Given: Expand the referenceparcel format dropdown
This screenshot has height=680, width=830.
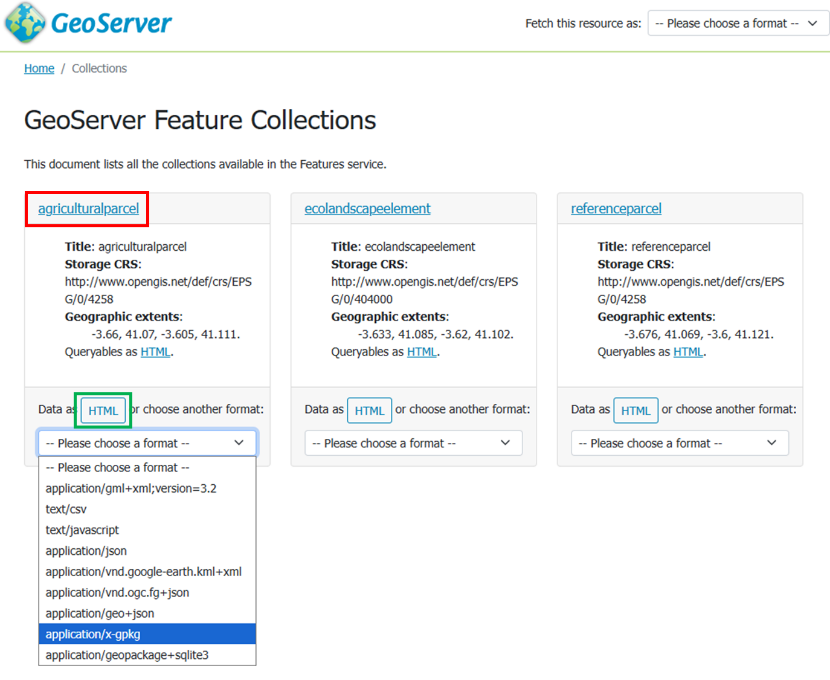Looking at the screenshot, I should [680, 443].
